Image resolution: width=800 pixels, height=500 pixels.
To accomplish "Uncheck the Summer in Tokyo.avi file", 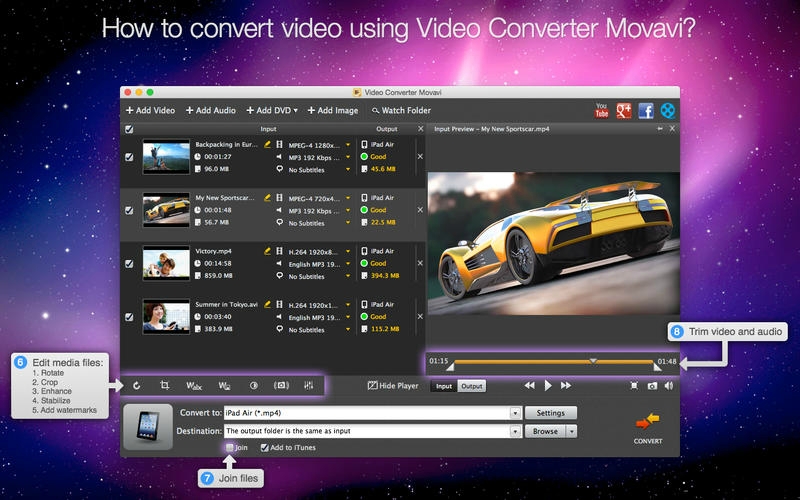I will coord(129,317).
